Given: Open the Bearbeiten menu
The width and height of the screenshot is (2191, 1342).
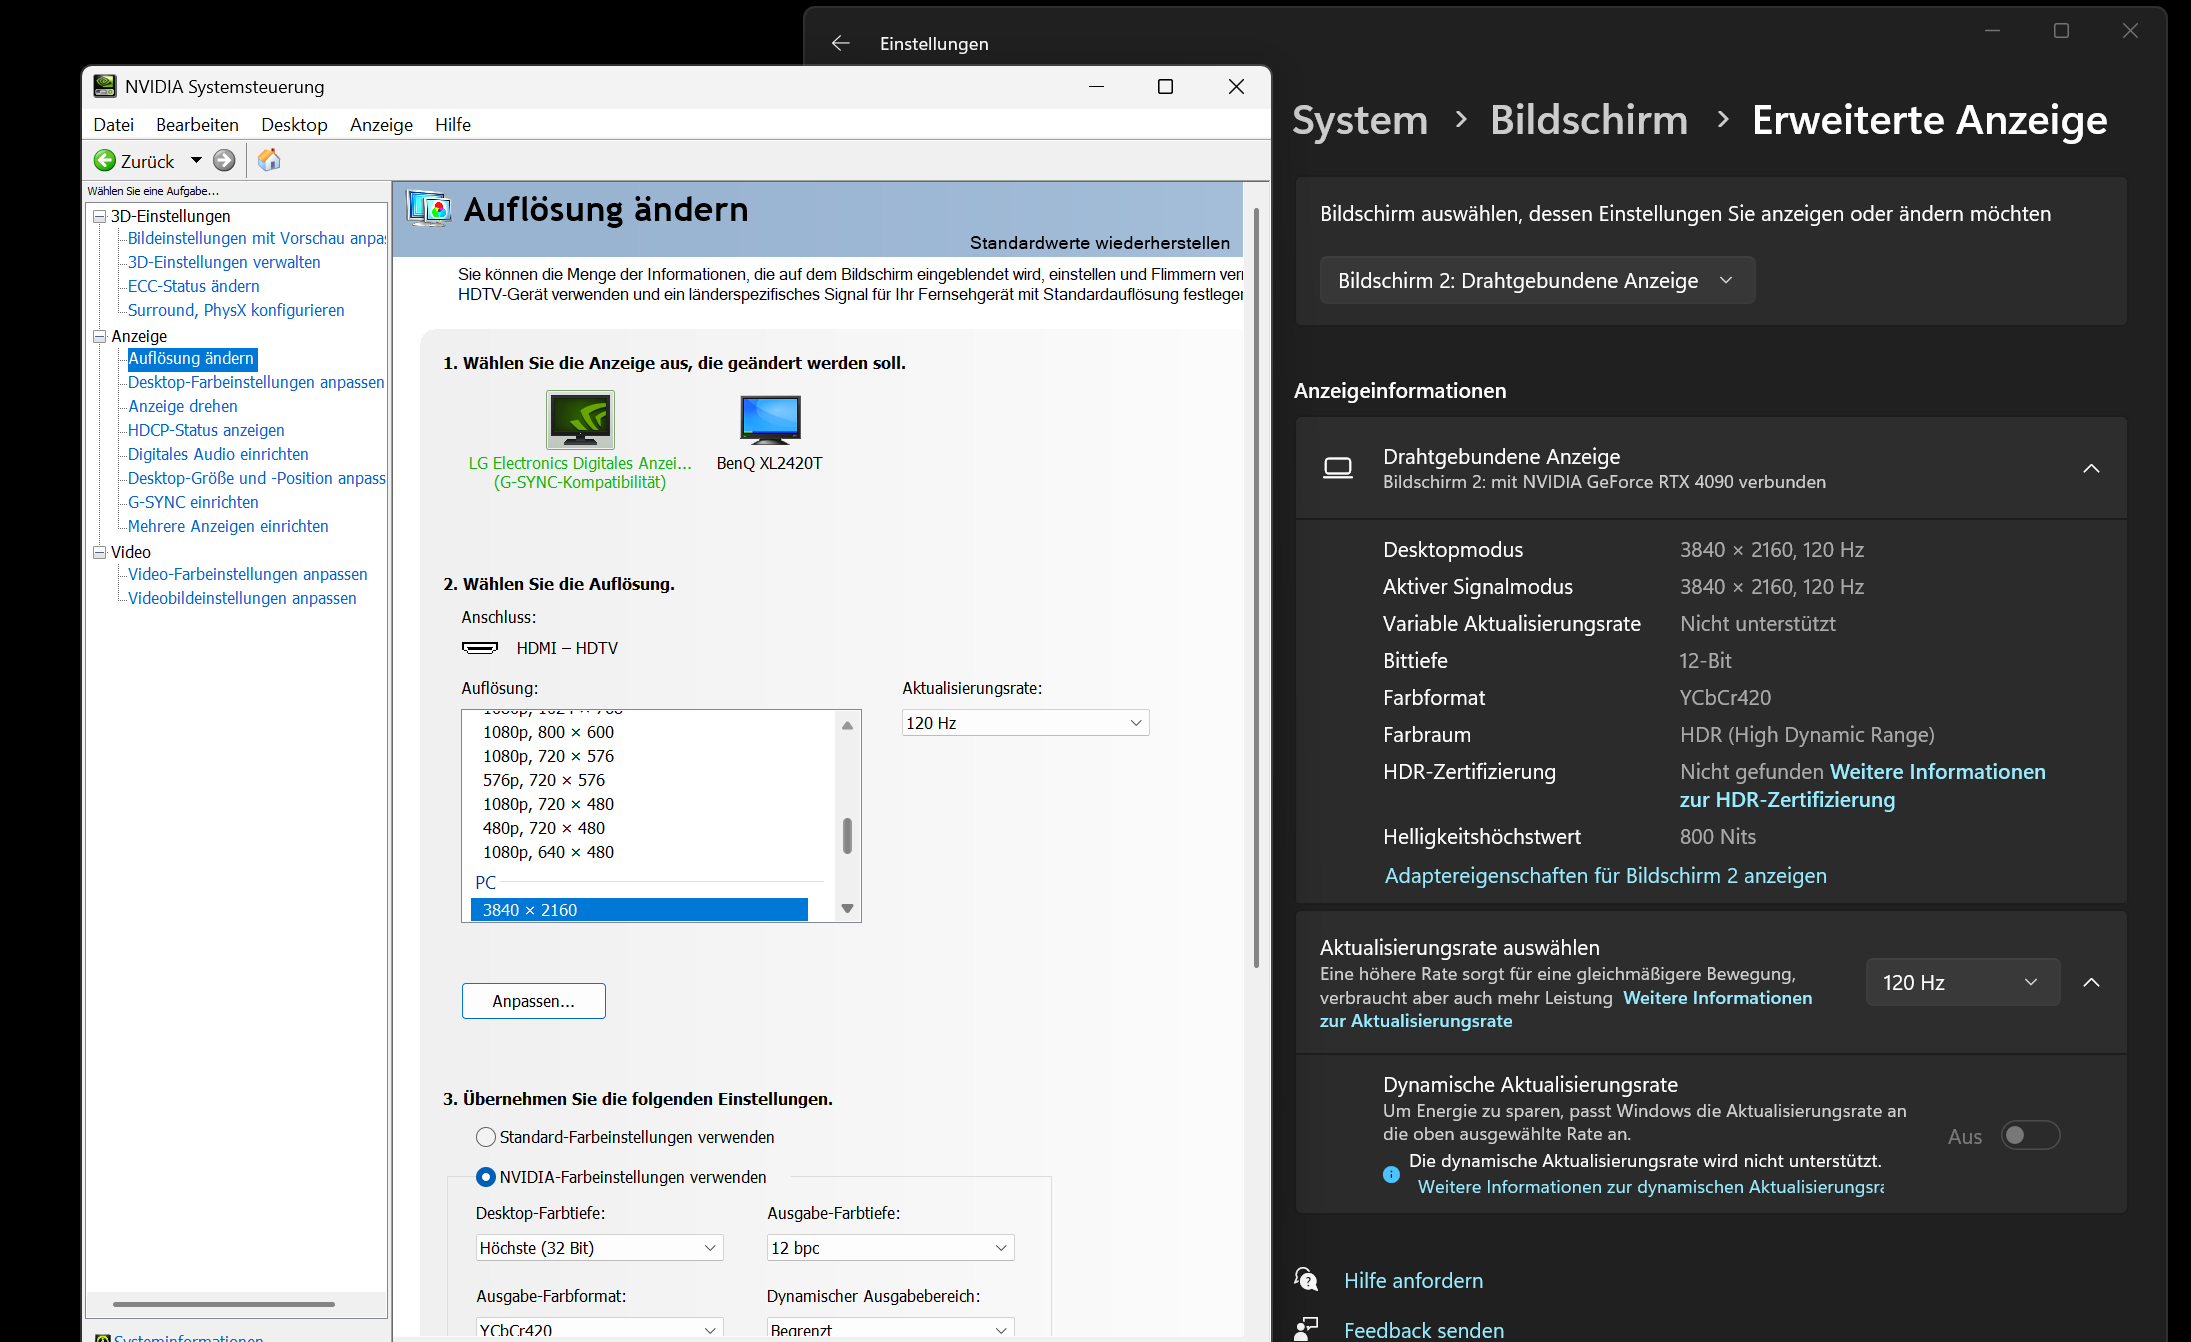Looking at the screenshot, I should [x=197, y=125].
